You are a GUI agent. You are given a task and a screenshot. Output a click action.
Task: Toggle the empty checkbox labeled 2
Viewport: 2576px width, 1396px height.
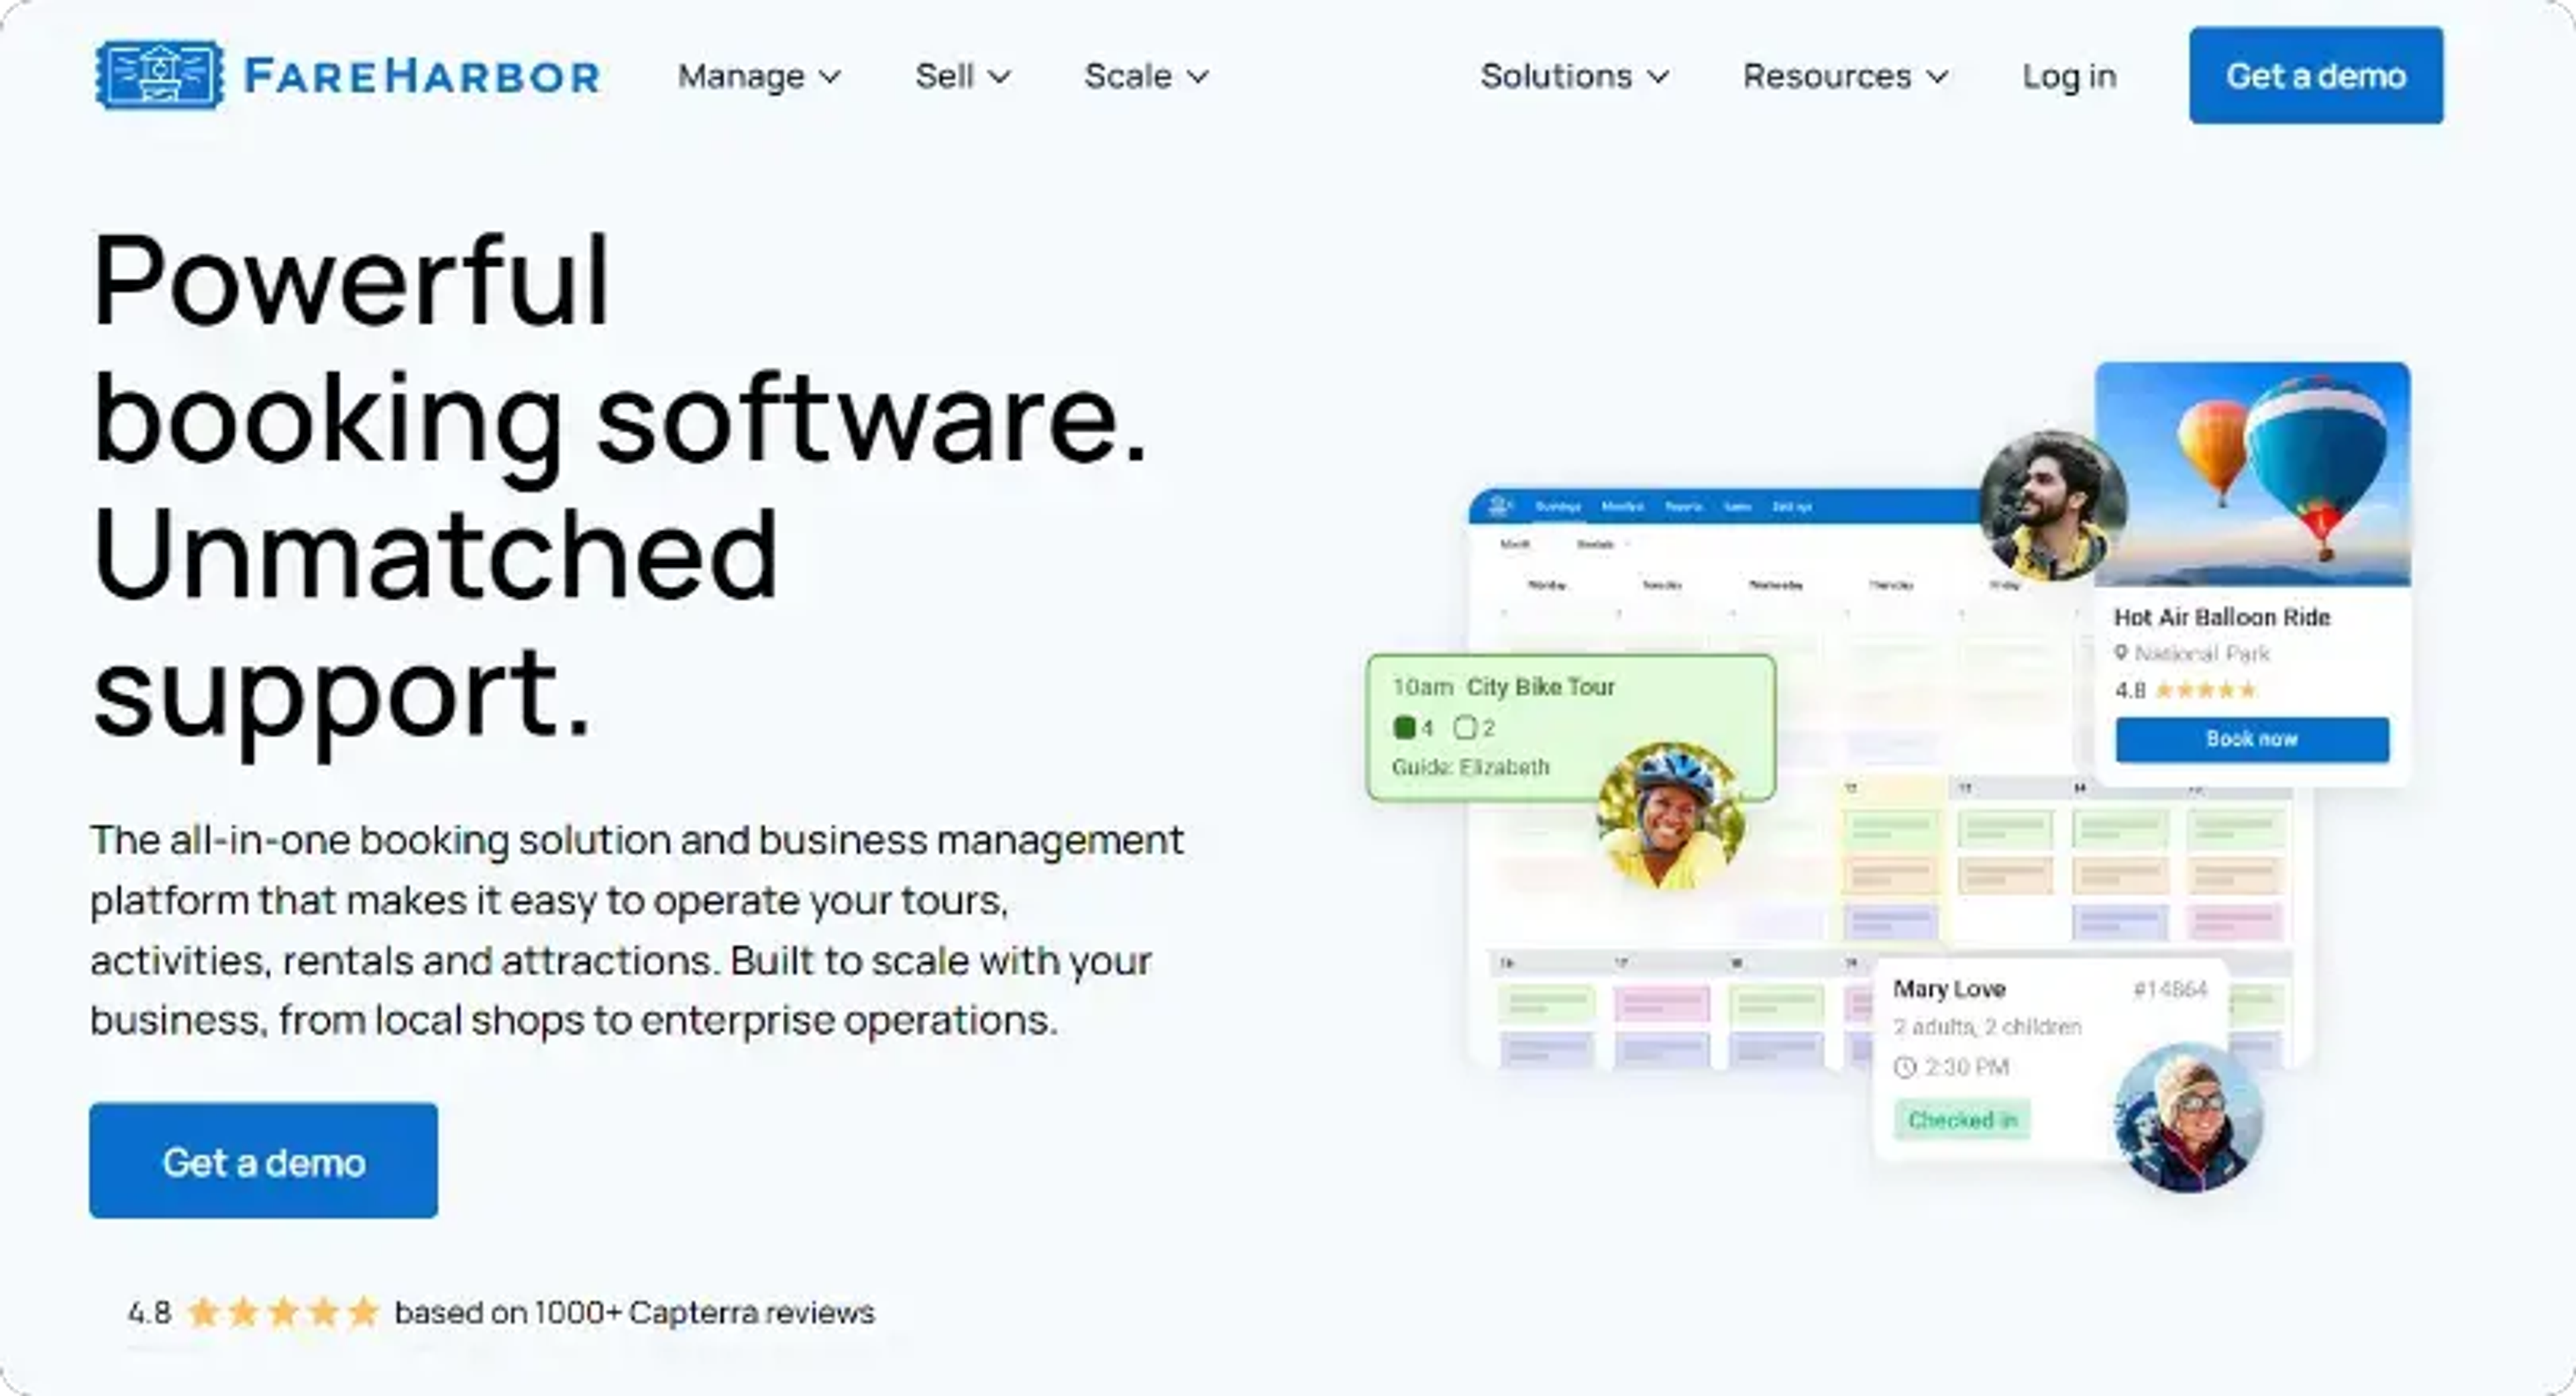pos(1464,727)
